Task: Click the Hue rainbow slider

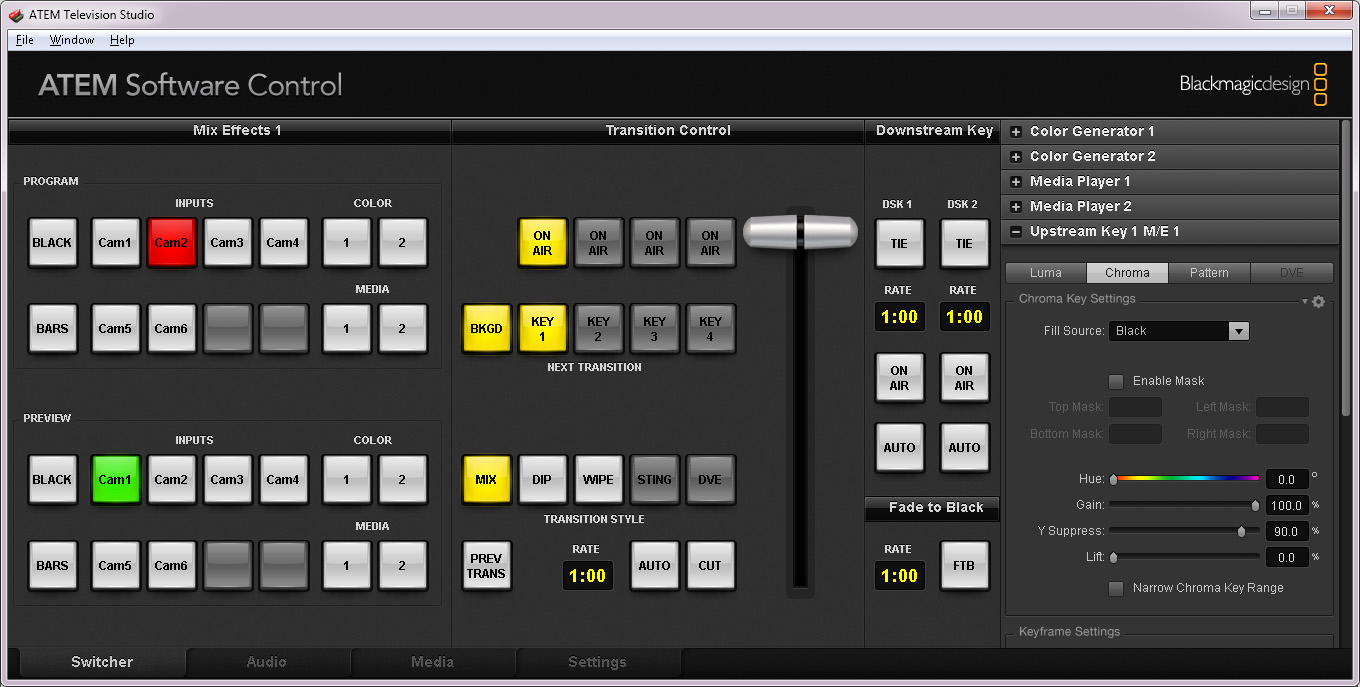Action: pyautogui.click(x=1184, y=479)
